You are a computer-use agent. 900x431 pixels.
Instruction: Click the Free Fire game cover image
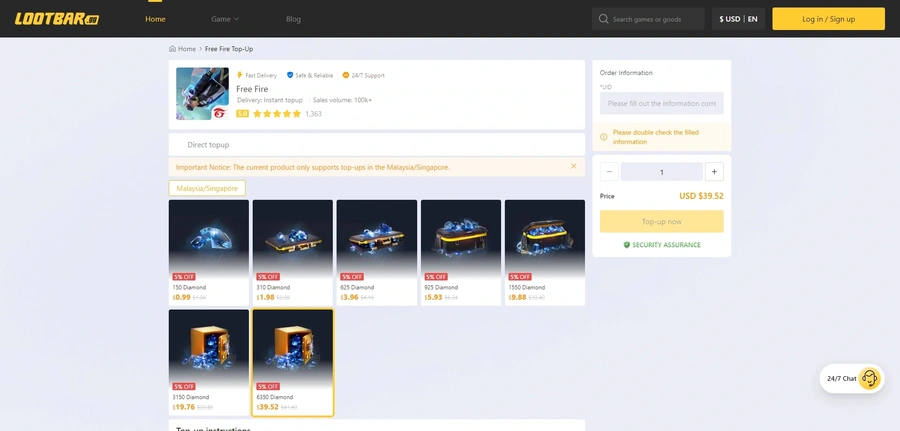tap(202, 94)
